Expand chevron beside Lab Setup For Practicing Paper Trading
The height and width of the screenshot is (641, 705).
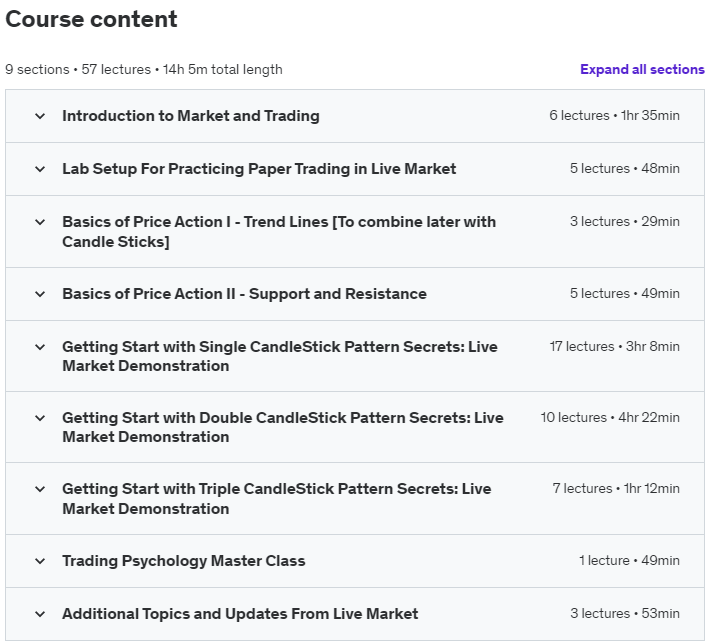click(40, 169)
